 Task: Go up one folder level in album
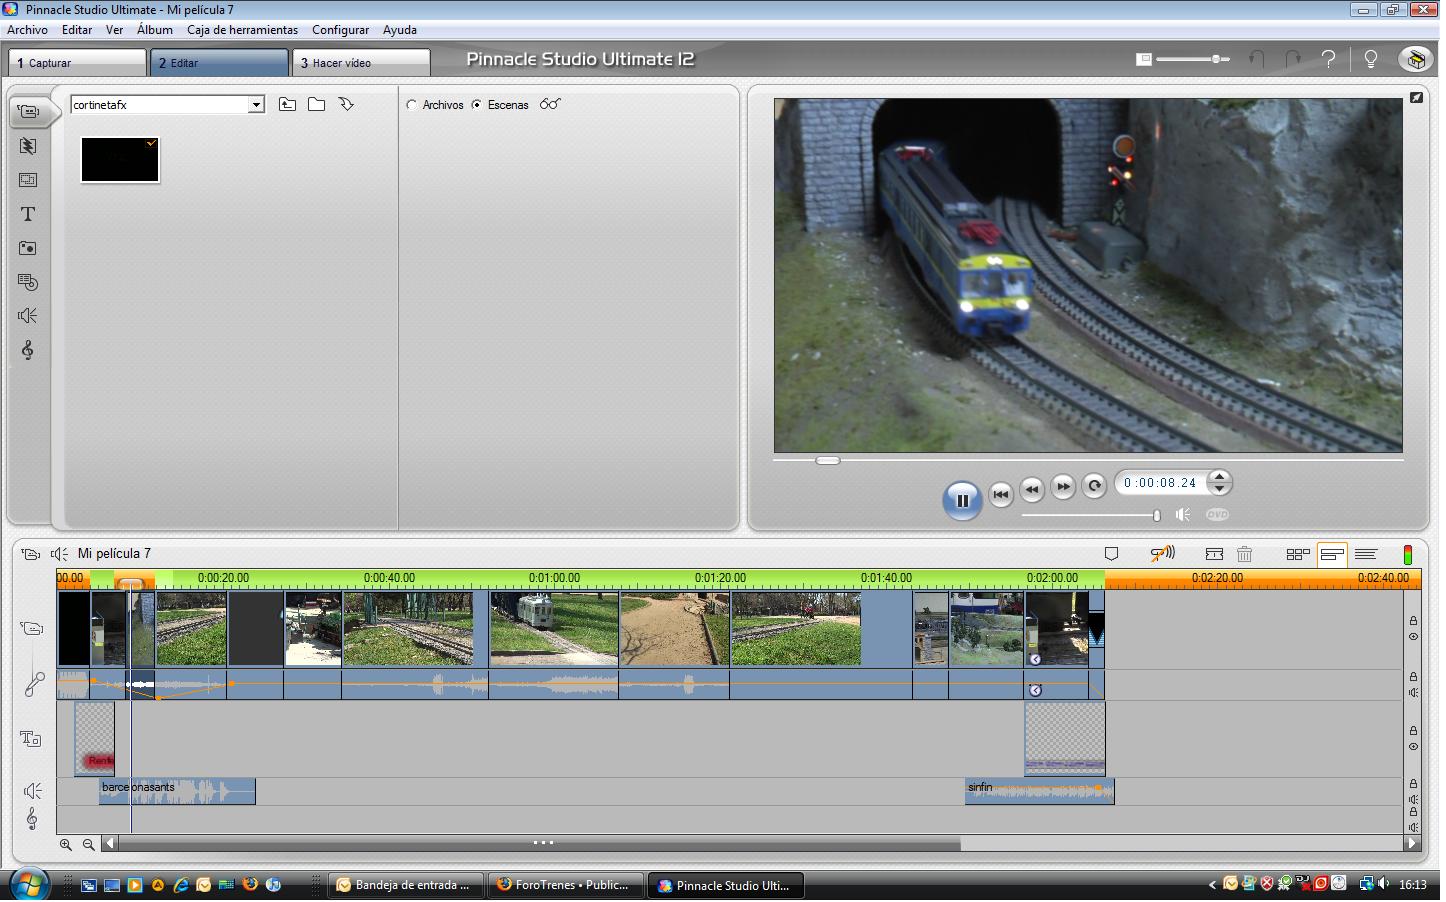(287, 104)
